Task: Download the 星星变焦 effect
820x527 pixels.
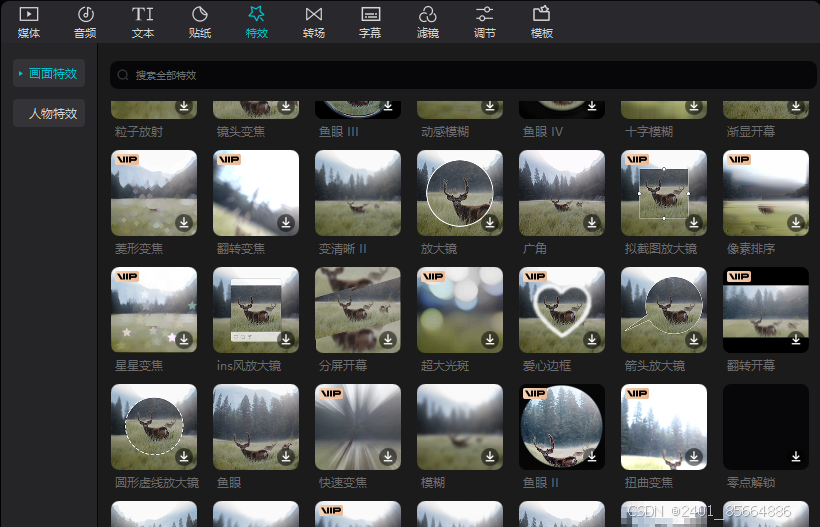Action: tap(184, 340)
